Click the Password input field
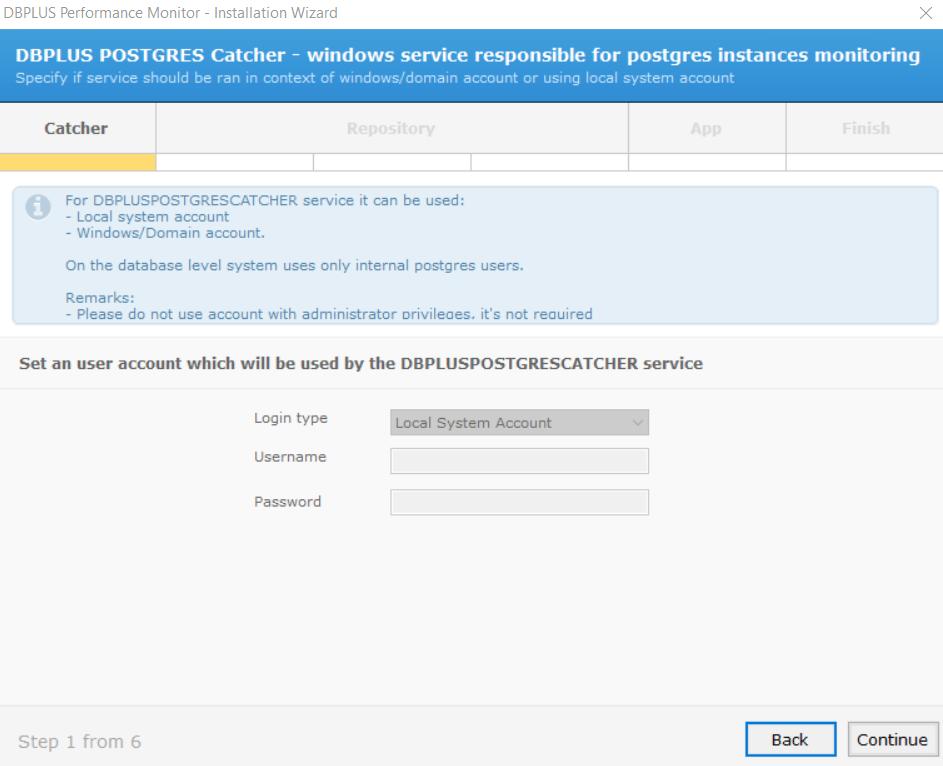This screenshot has height=766, width=943. coord(519,502)
